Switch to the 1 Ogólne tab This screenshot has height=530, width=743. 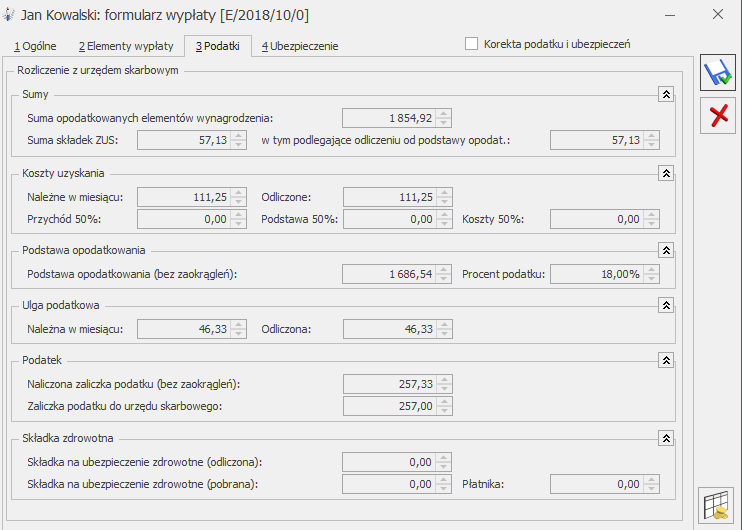tap(35, 46)
